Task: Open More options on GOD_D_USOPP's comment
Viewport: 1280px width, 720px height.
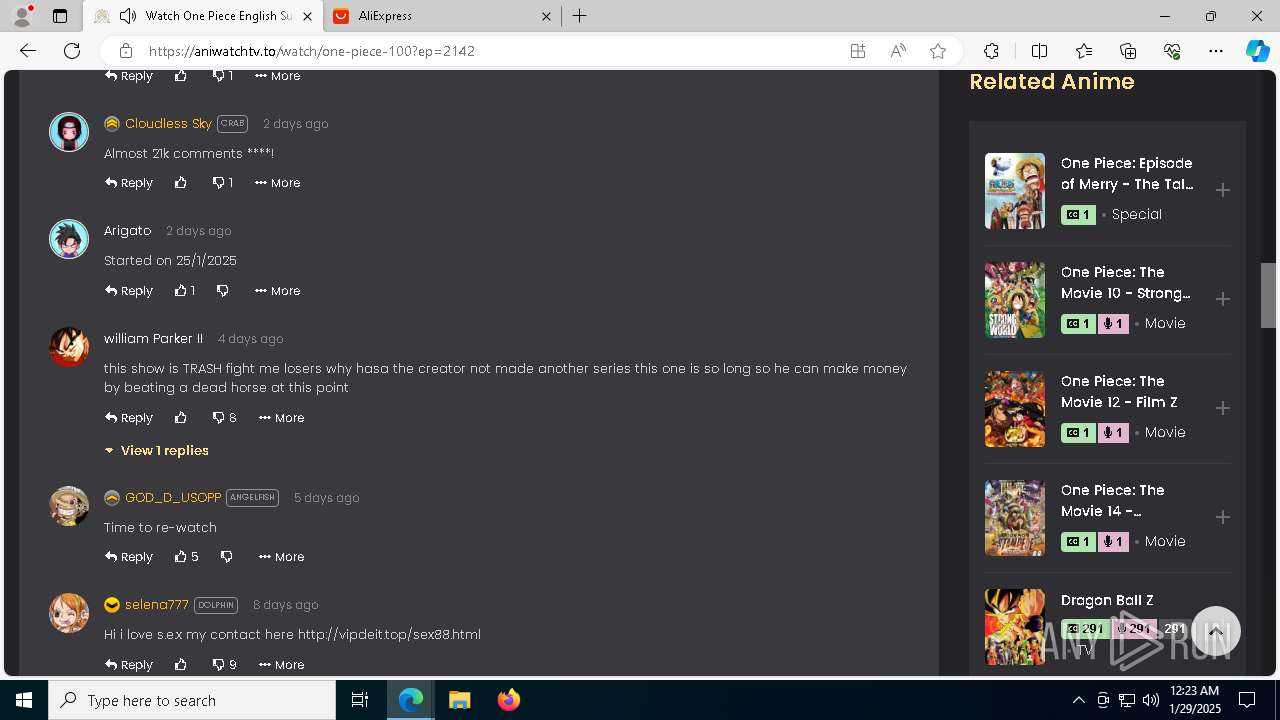Action: [281, 557]
